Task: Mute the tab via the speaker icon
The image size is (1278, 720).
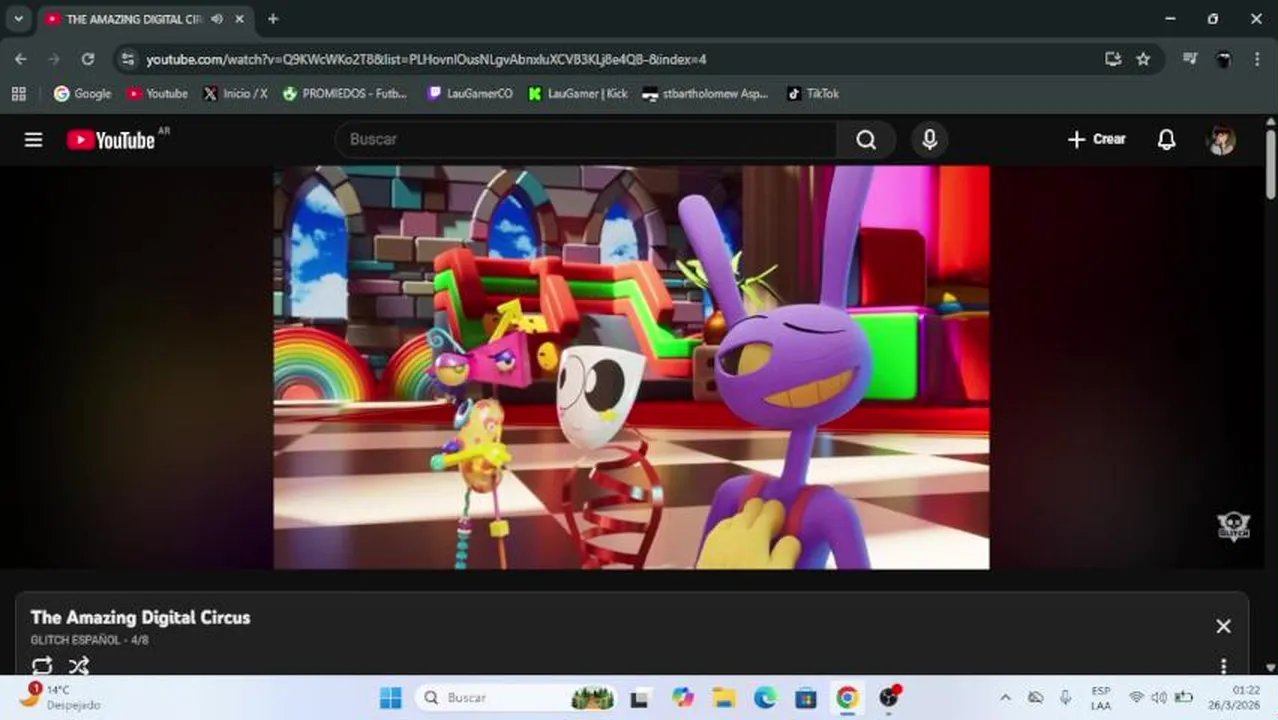Action: 217,19
